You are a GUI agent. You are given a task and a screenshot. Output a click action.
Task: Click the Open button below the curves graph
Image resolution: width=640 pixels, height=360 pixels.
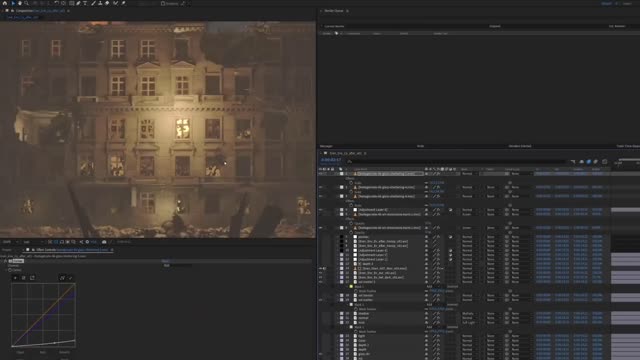(x=20, y=352)
